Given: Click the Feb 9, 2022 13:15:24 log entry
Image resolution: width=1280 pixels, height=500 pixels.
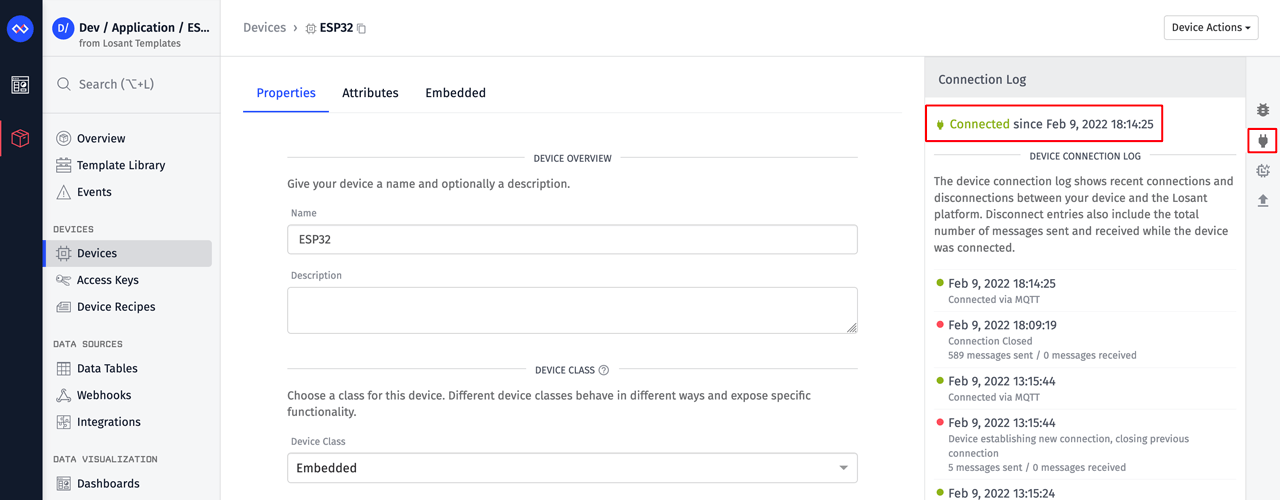Looking at the screenshot, I should [x=1002, y=493].
